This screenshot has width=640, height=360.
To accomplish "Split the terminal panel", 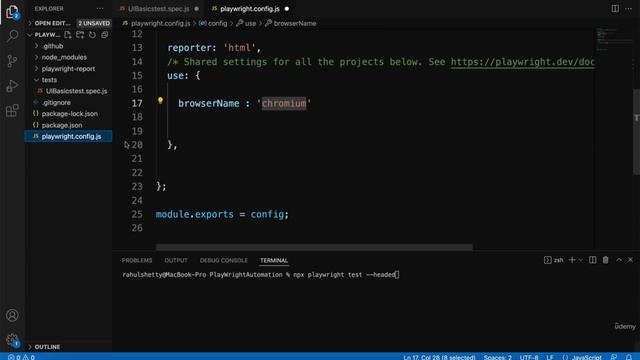I will [x=592, y=260].
